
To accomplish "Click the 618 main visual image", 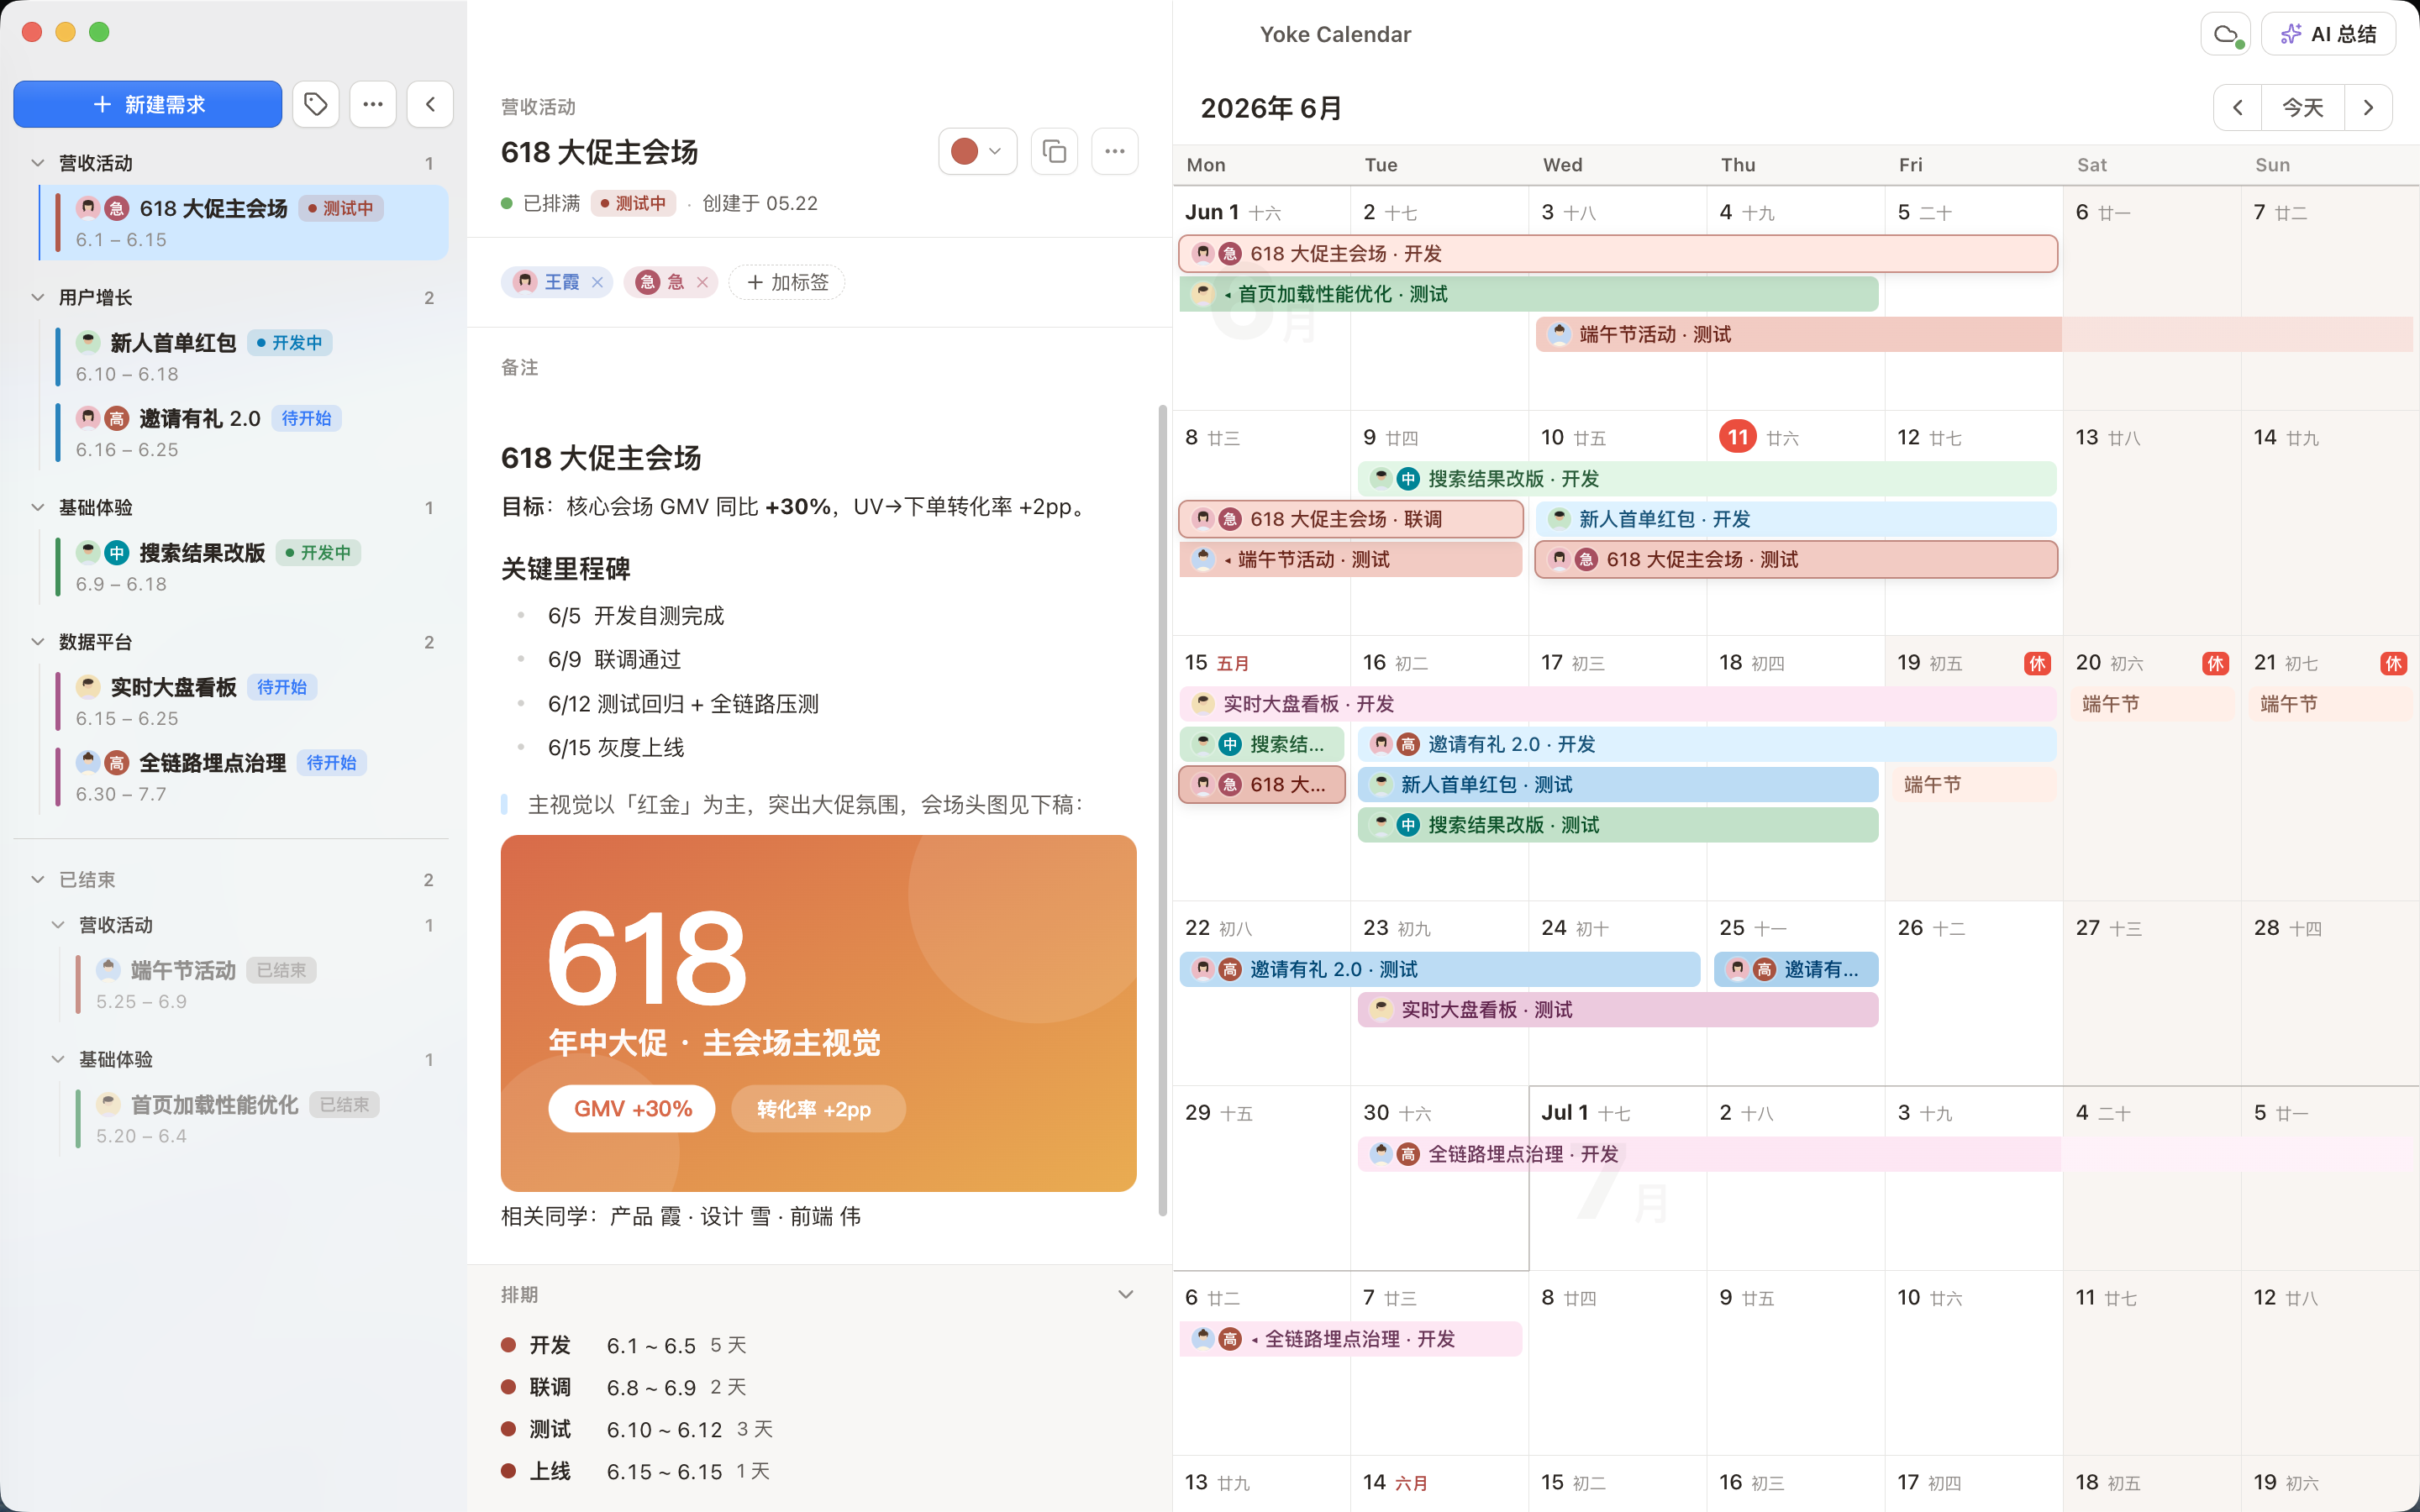I will (x=818, y=1013).
